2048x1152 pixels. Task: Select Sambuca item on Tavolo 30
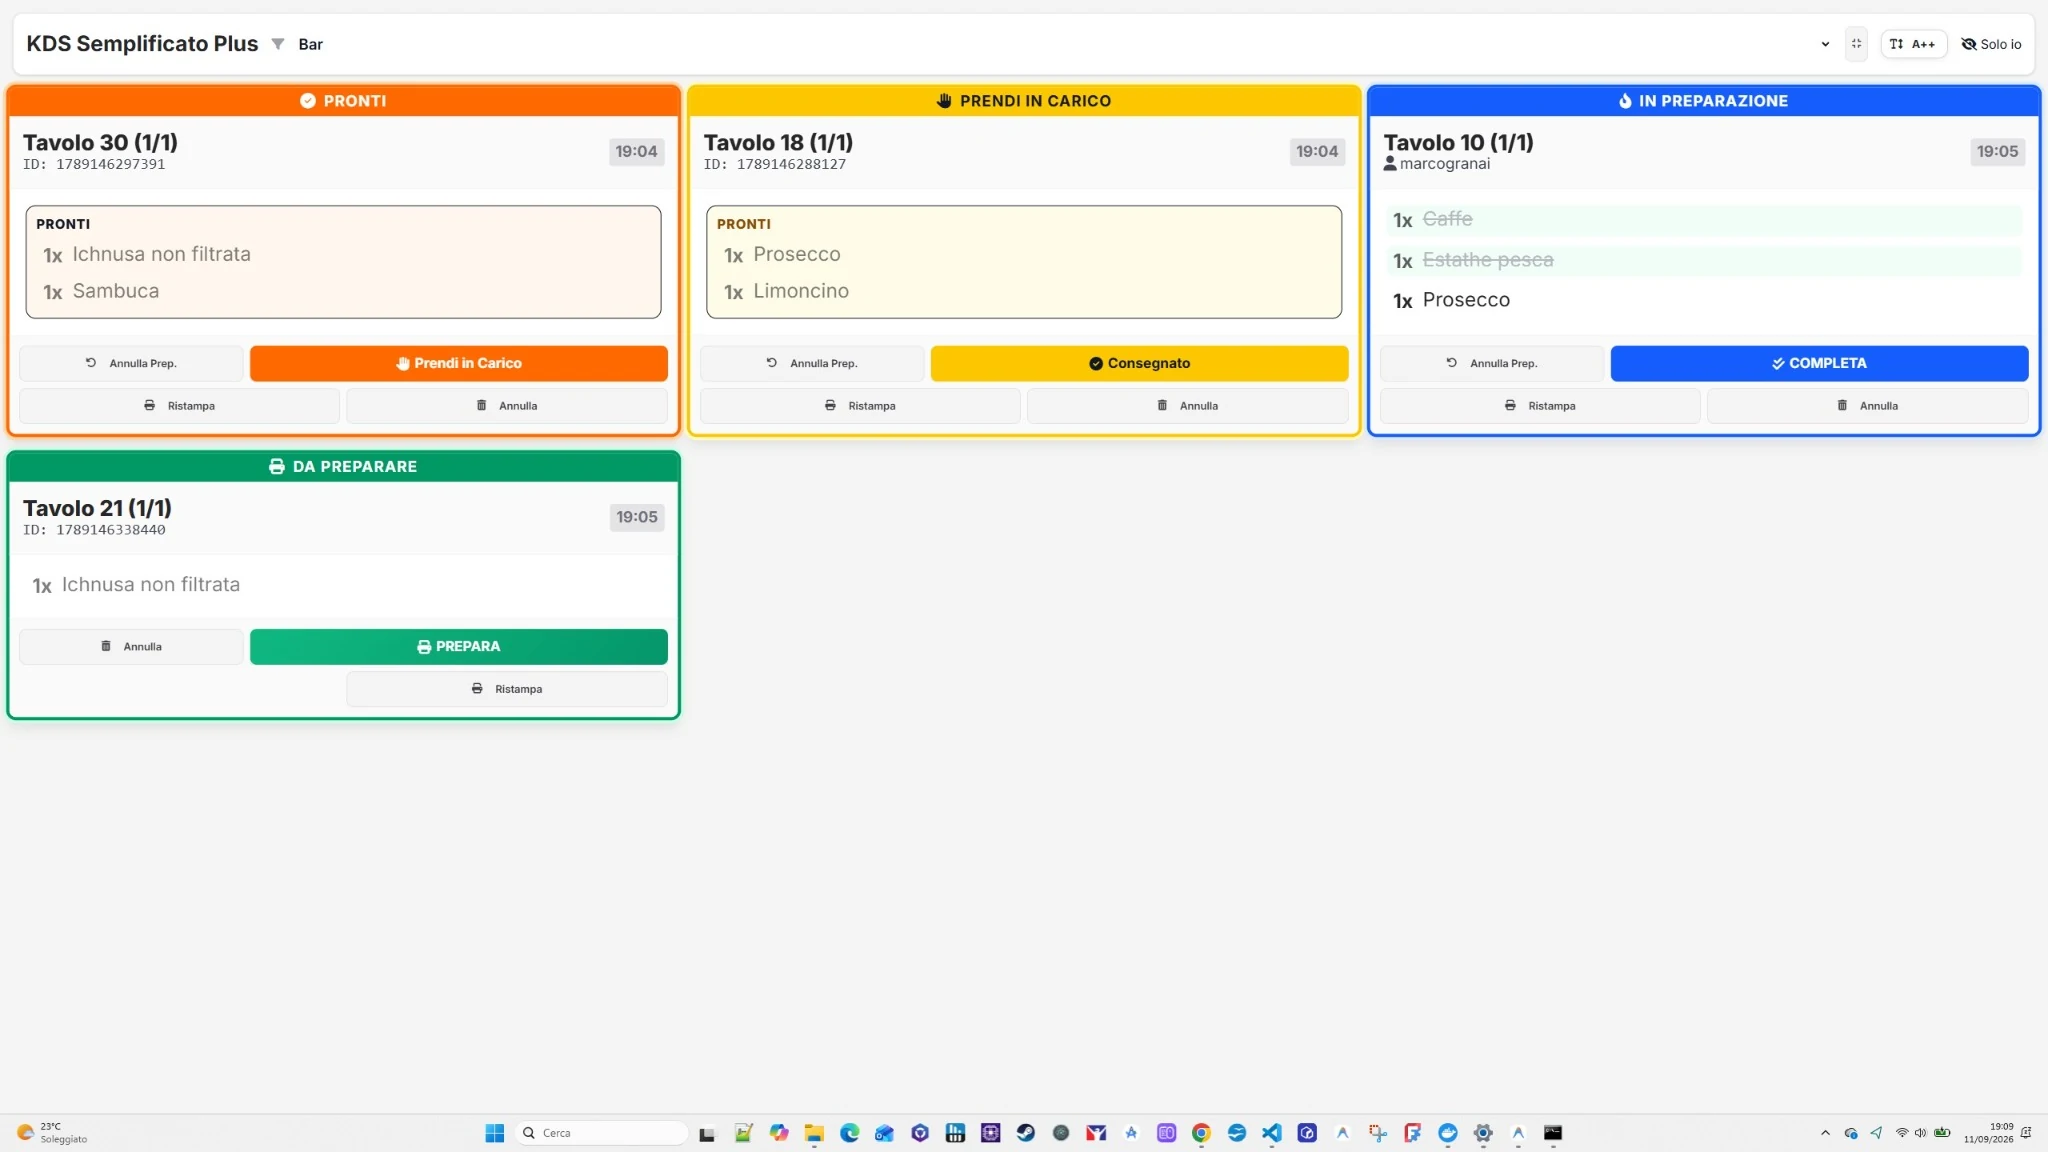tap(343, 291)
